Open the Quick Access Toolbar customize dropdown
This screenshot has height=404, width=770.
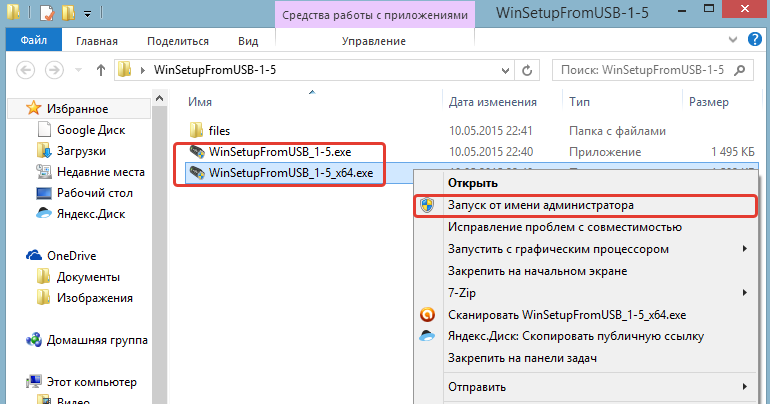click(x=87, y=14)
